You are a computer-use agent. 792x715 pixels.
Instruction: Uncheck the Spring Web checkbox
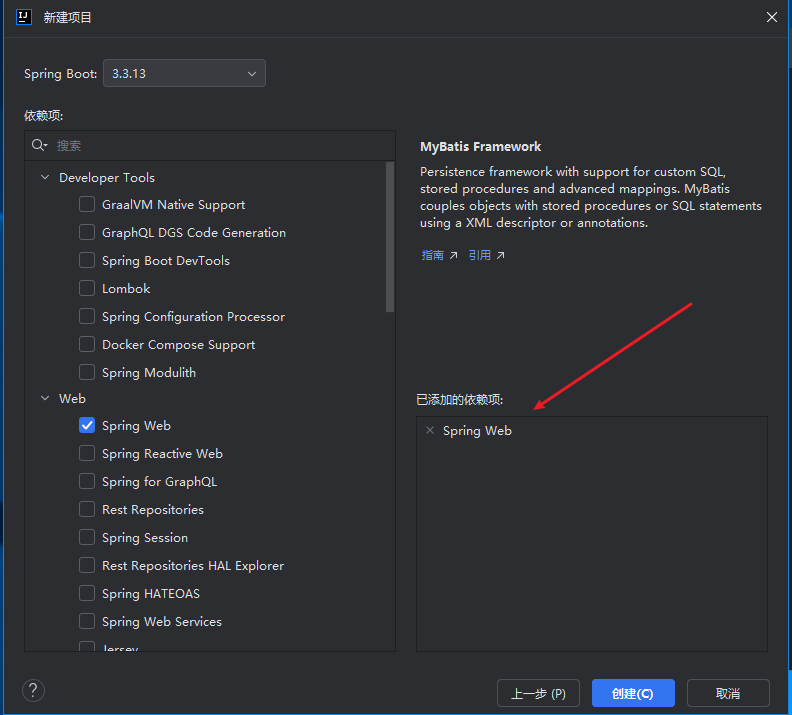pos(87,425)
